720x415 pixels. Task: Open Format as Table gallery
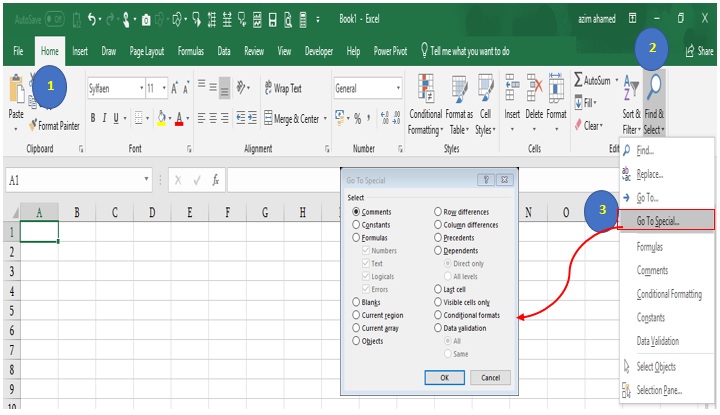coord(459,105)
